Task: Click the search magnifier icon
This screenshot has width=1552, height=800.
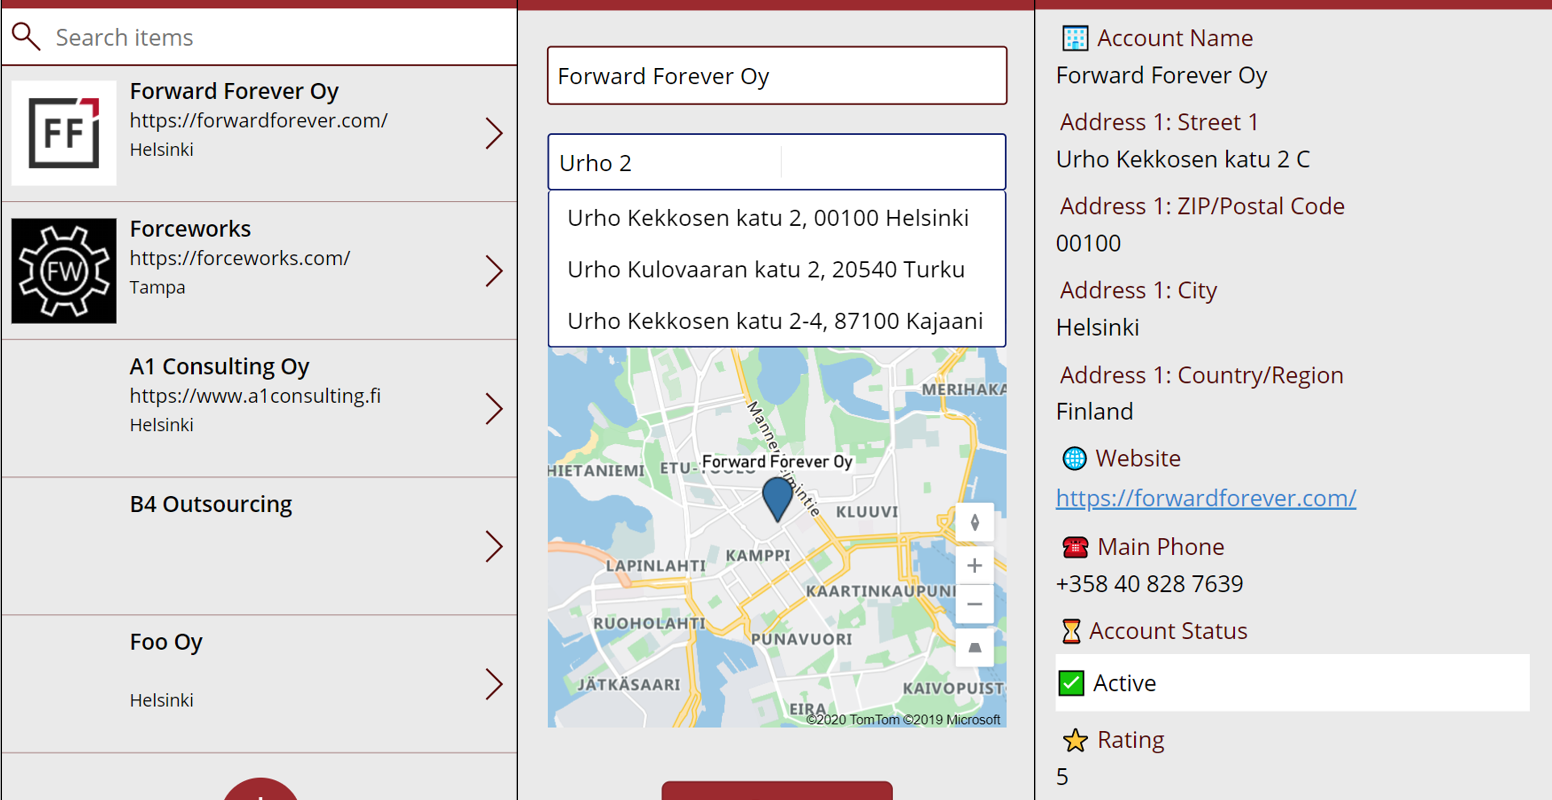Action: click(x=26, y=37)
